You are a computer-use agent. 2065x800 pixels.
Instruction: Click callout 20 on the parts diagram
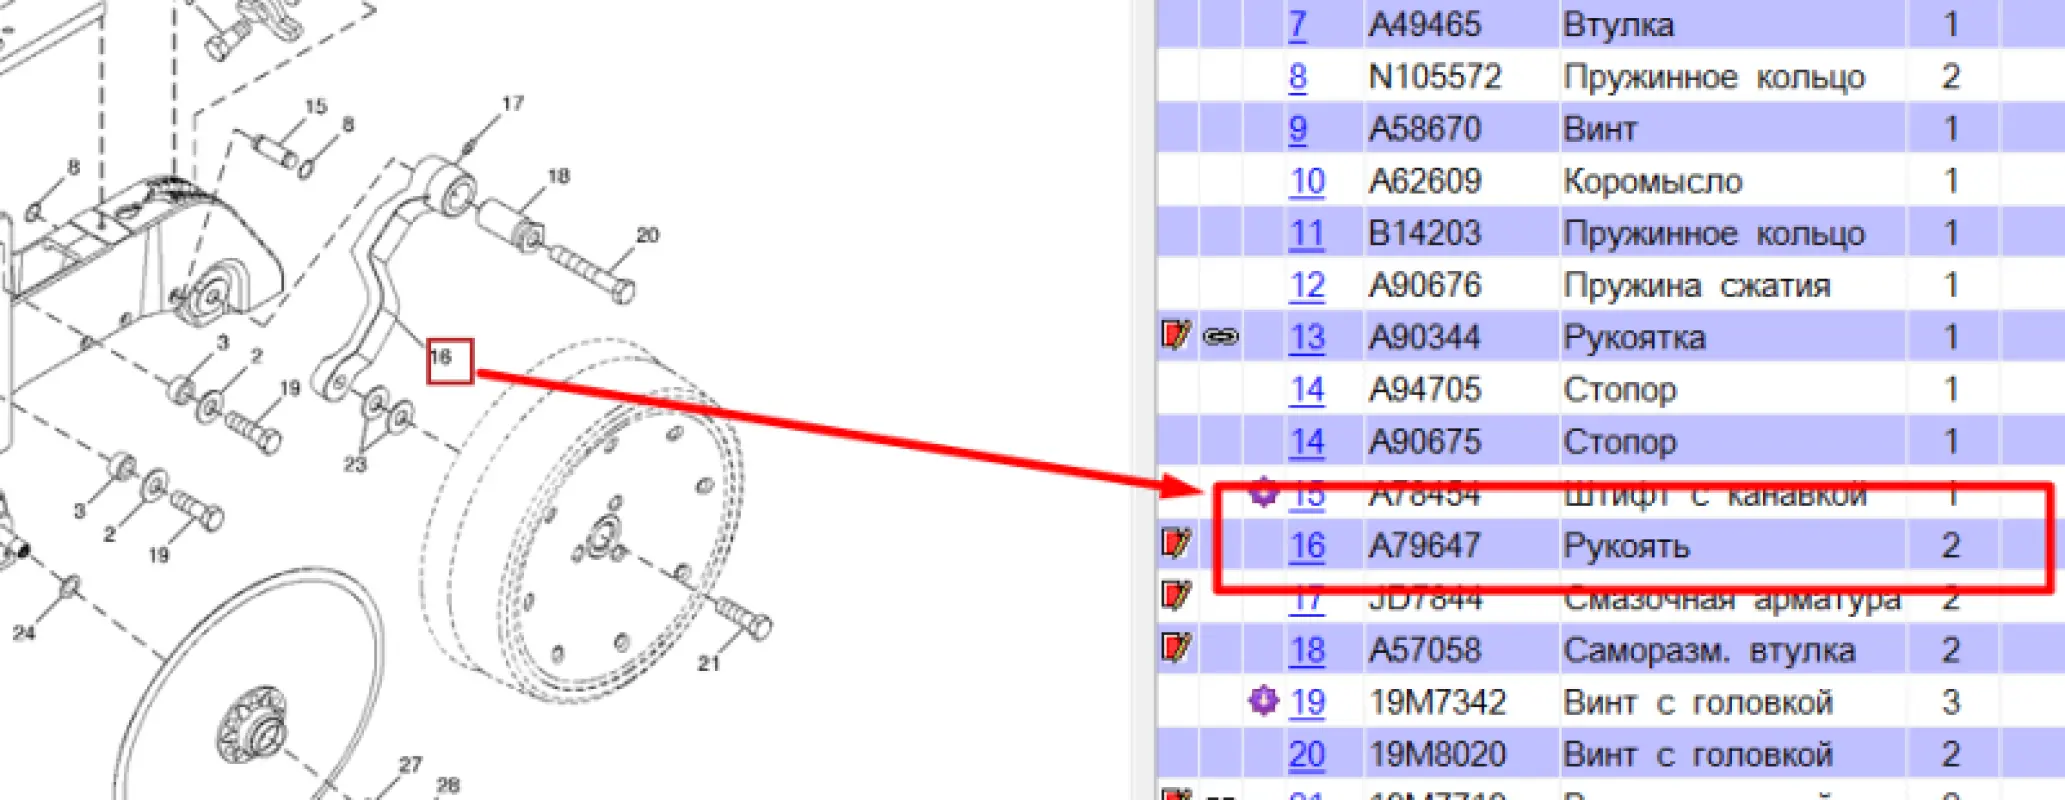(647, 235)
